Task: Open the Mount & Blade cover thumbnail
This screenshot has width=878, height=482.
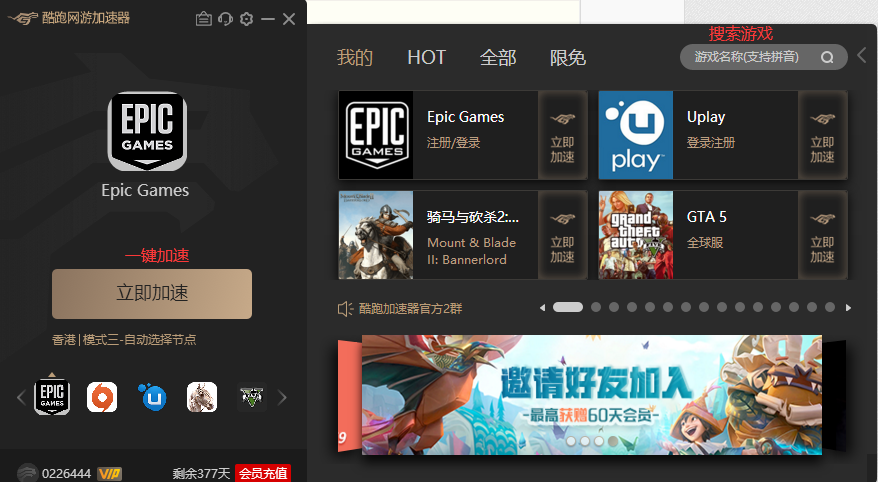Action: pyautogui.click(x=376, y=235)
